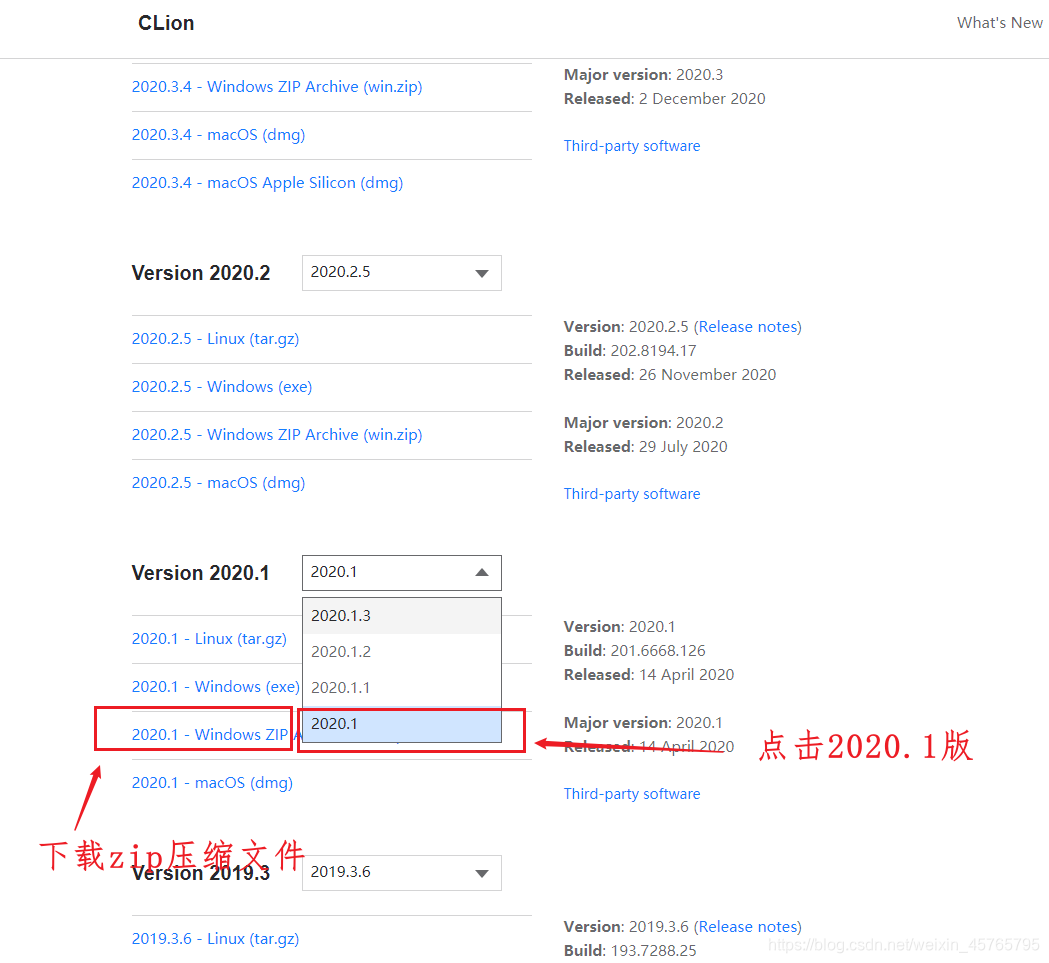
Task: Click Released 14 April 2020 under Build 201.6668.126
Action: pos(649,675)
